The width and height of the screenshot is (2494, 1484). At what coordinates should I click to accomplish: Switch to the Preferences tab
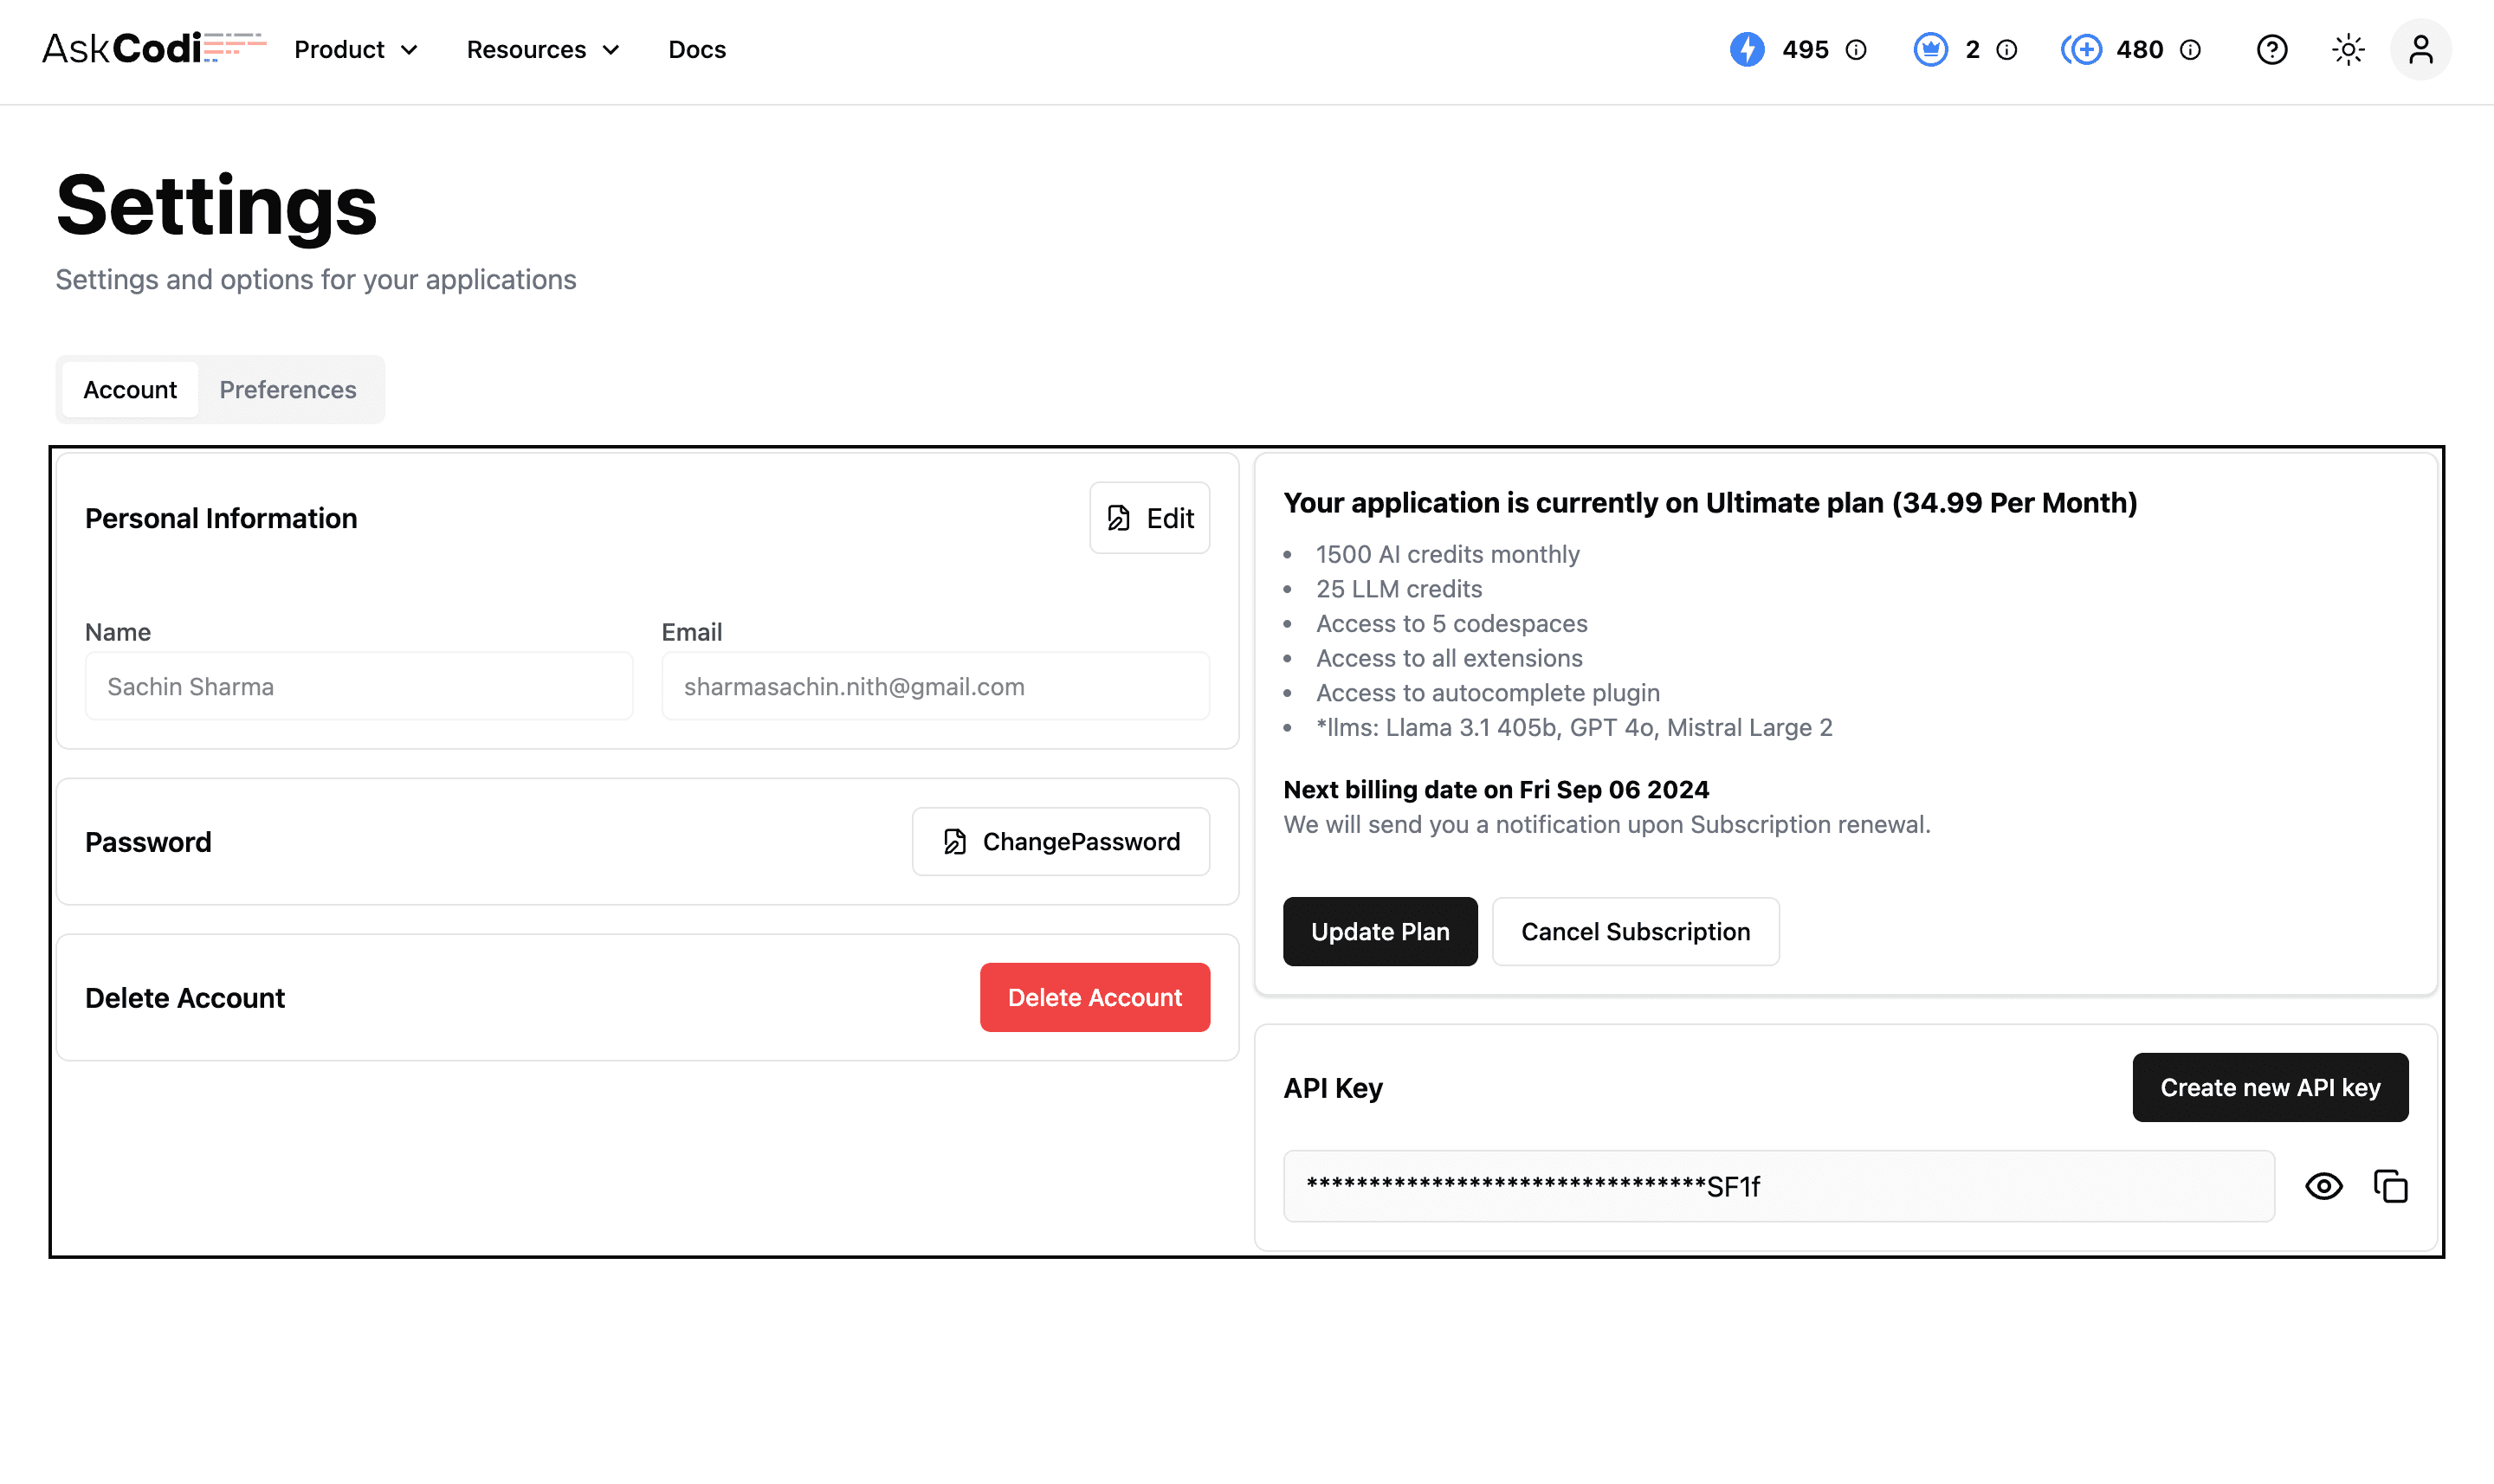[288, 389]
